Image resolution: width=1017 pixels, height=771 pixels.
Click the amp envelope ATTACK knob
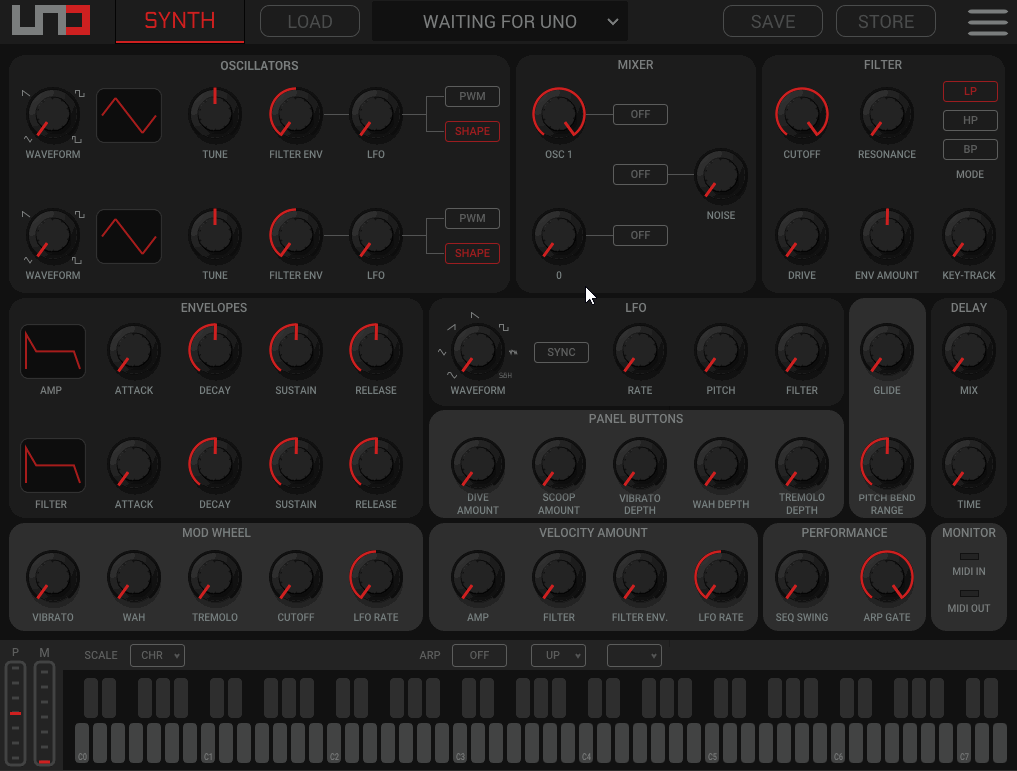(134, 351)
